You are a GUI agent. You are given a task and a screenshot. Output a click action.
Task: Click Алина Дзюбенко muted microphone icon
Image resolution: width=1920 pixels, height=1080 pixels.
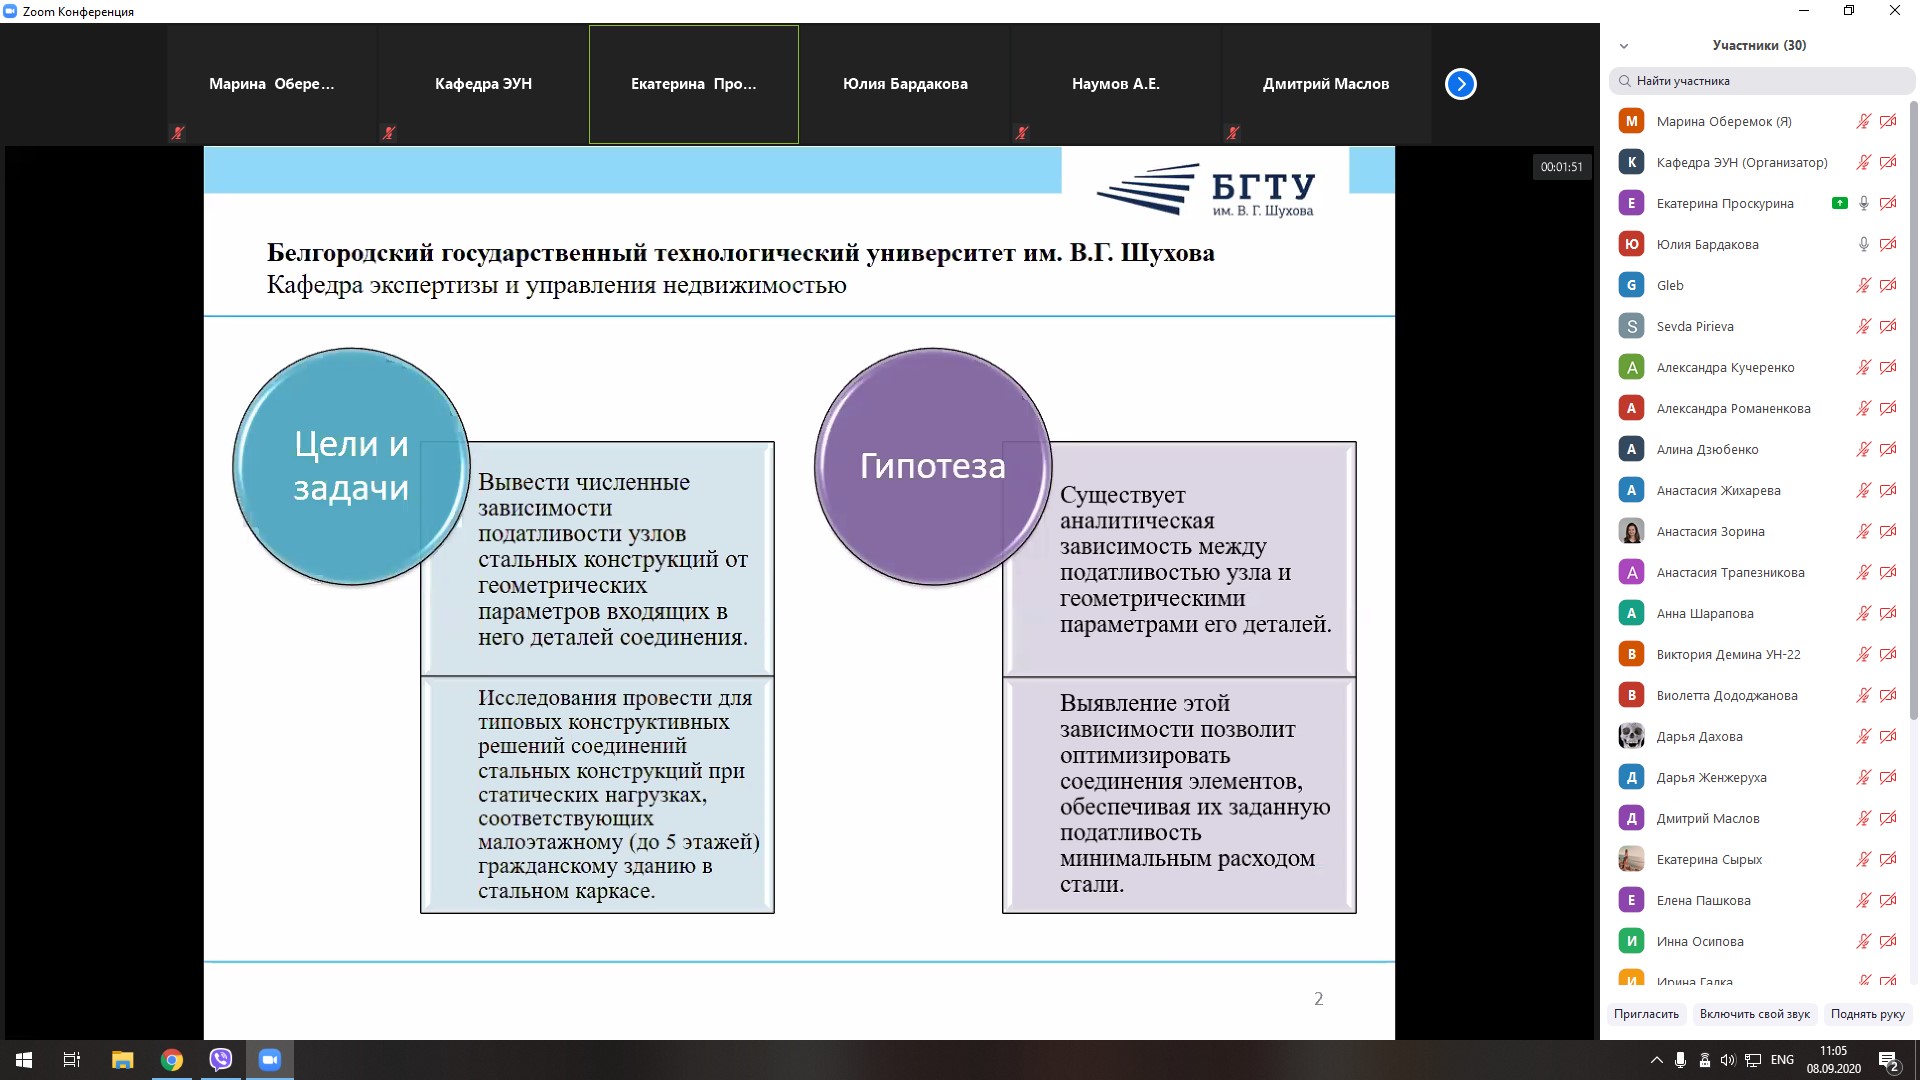pos(1864,449)
